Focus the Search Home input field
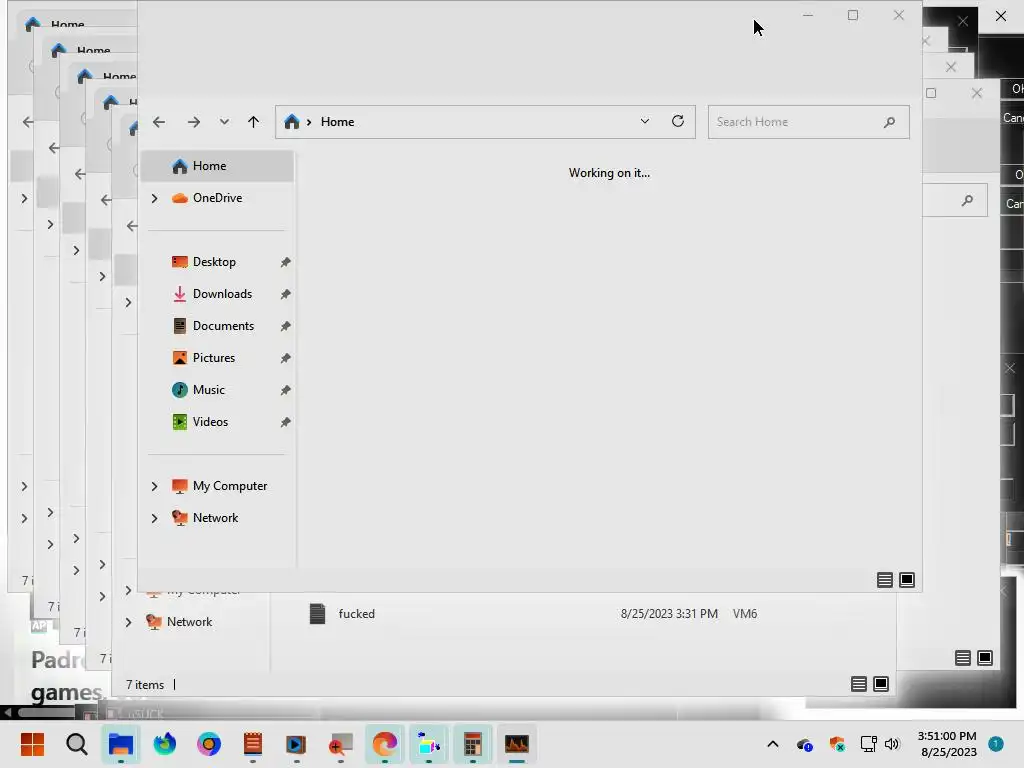Viewport: 1024px width, 768px height. pos(808,122)
